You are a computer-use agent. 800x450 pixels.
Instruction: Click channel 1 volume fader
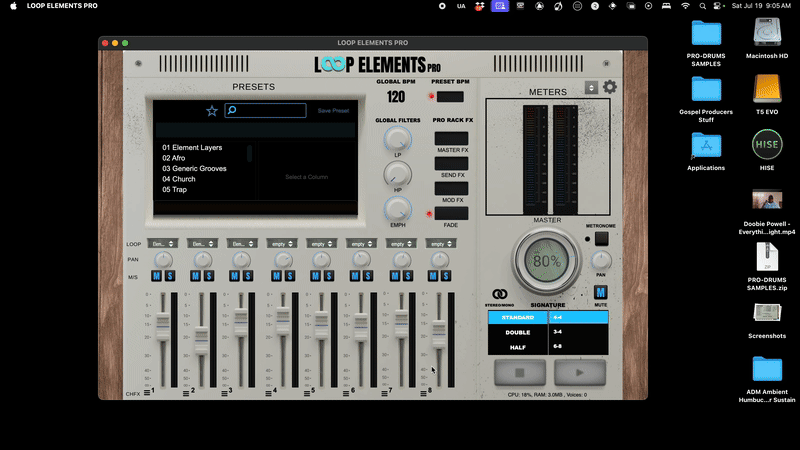[x=163, y=326]
